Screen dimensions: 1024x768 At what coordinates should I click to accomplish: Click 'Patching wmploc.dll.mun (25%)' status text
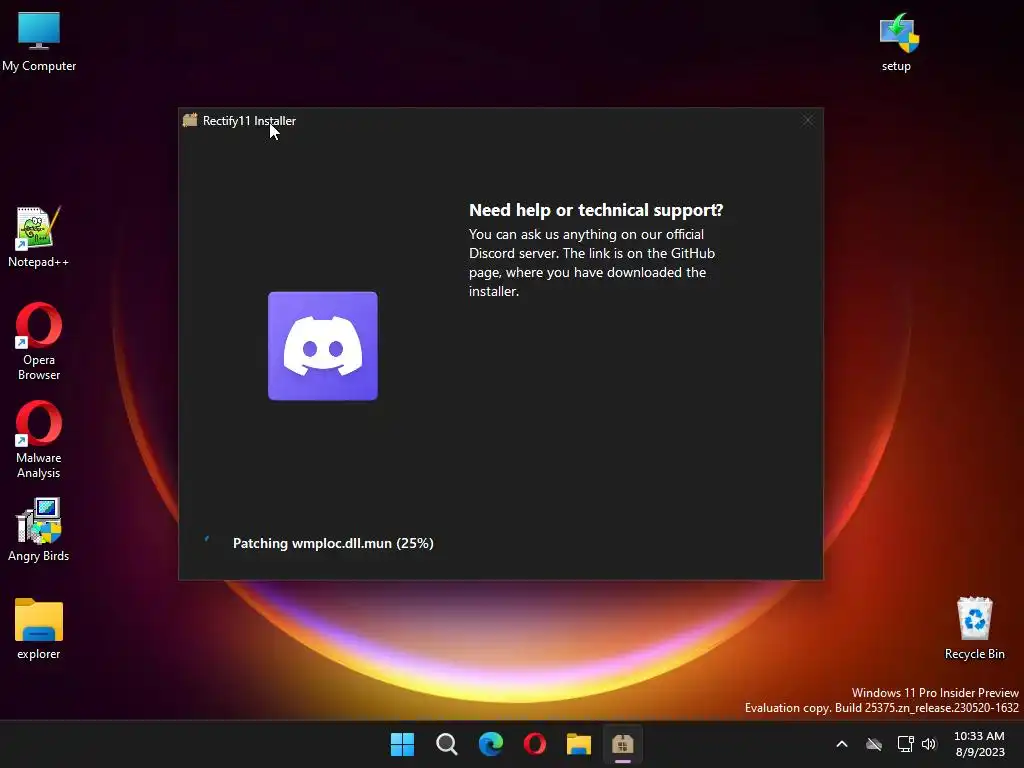pos(333,543)
